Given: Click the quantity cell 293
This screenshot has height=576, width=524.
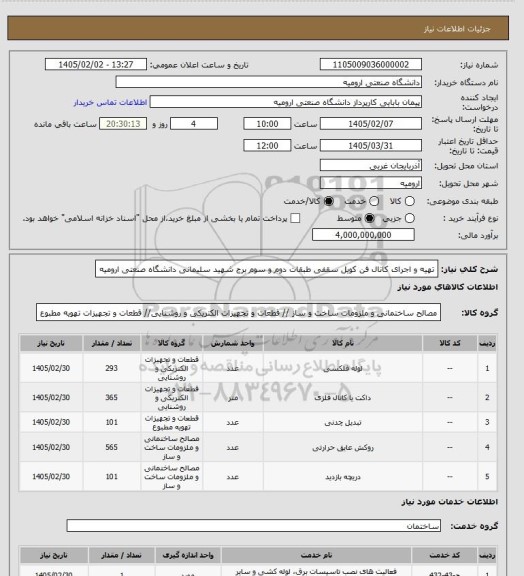Looking at the screenshot, I should pyautogui.click(x=112, y=368).
